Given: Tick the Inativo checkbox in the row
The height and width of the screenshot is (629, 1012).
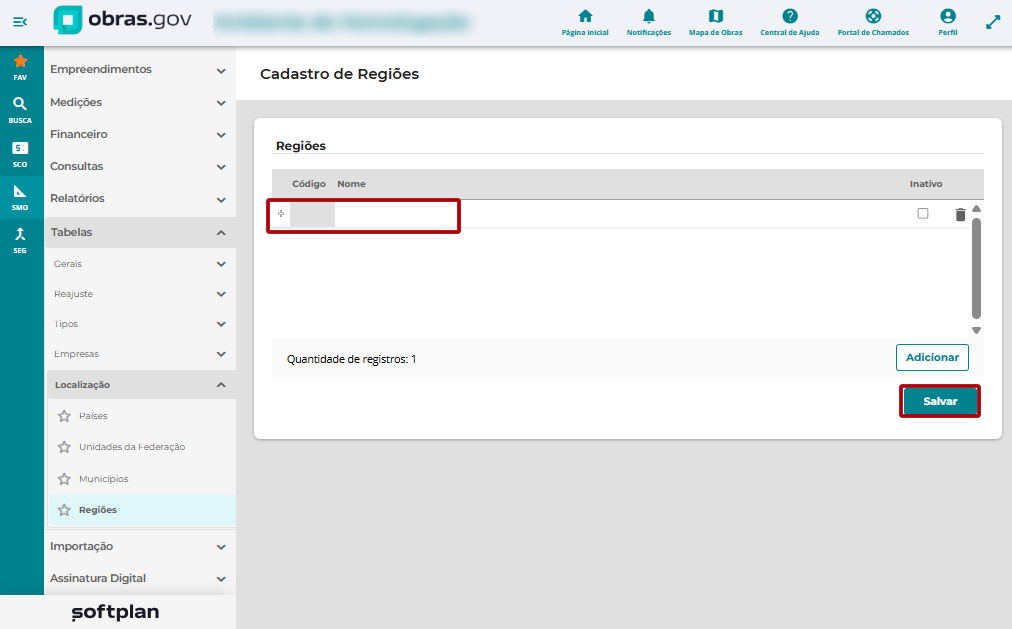Looking at the screenshot, I should (x=923, y=214).
